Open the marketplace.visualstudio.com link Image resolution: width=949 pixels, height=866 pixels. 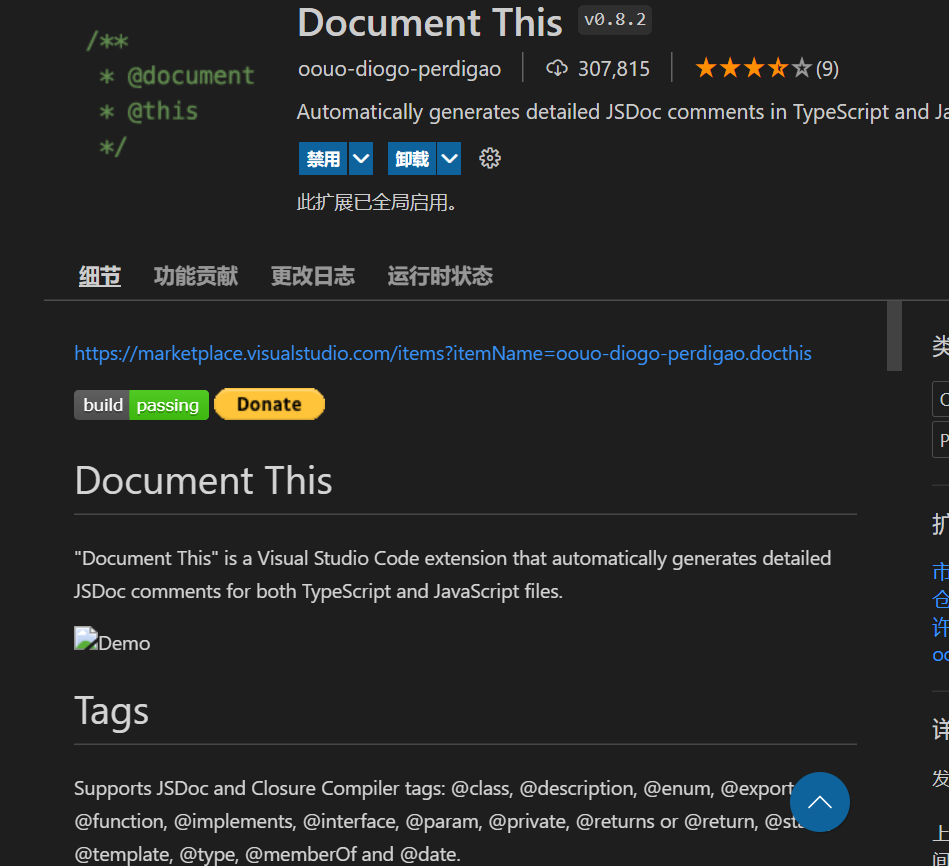tap(443, 353)
